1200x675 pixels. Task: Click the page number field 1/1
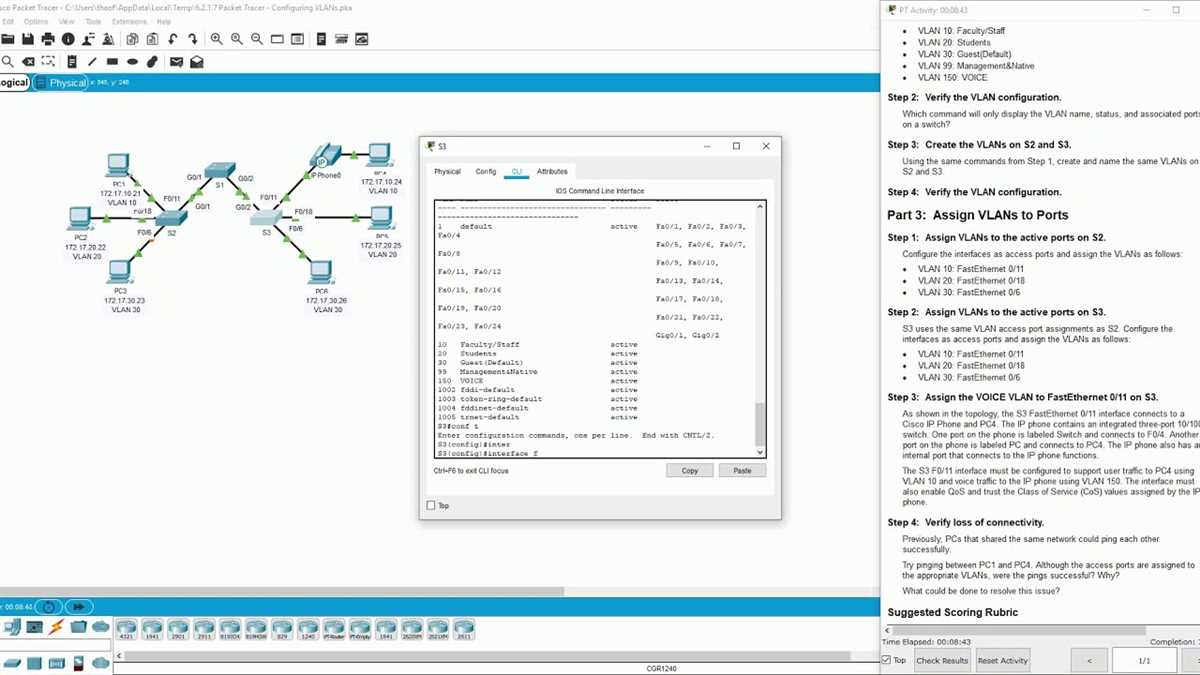(x=1145, y=660)
